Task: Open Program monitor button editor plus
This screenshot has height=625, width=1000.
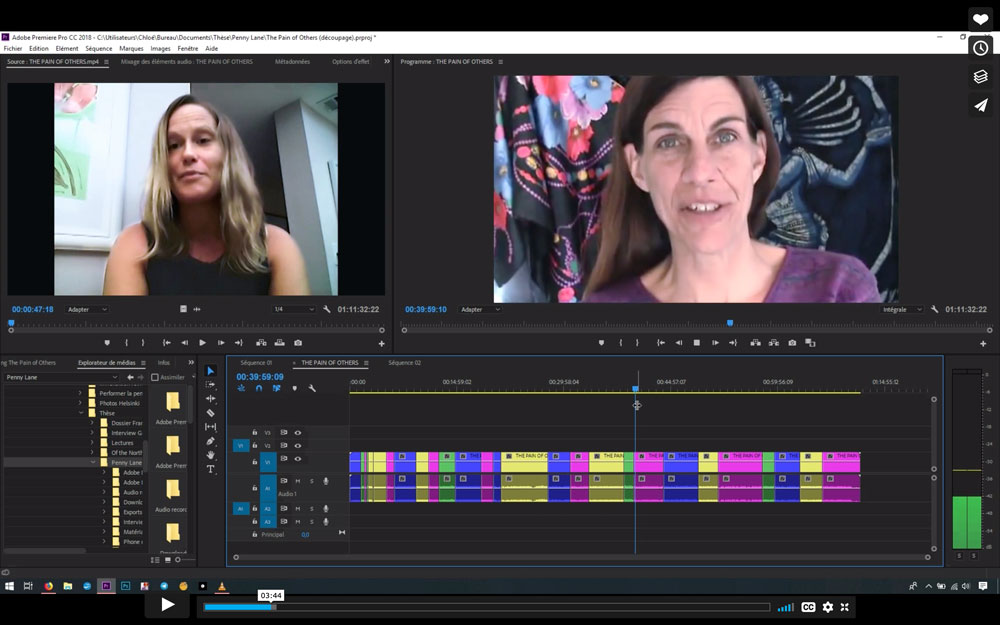Action: (x=983, y=344)
